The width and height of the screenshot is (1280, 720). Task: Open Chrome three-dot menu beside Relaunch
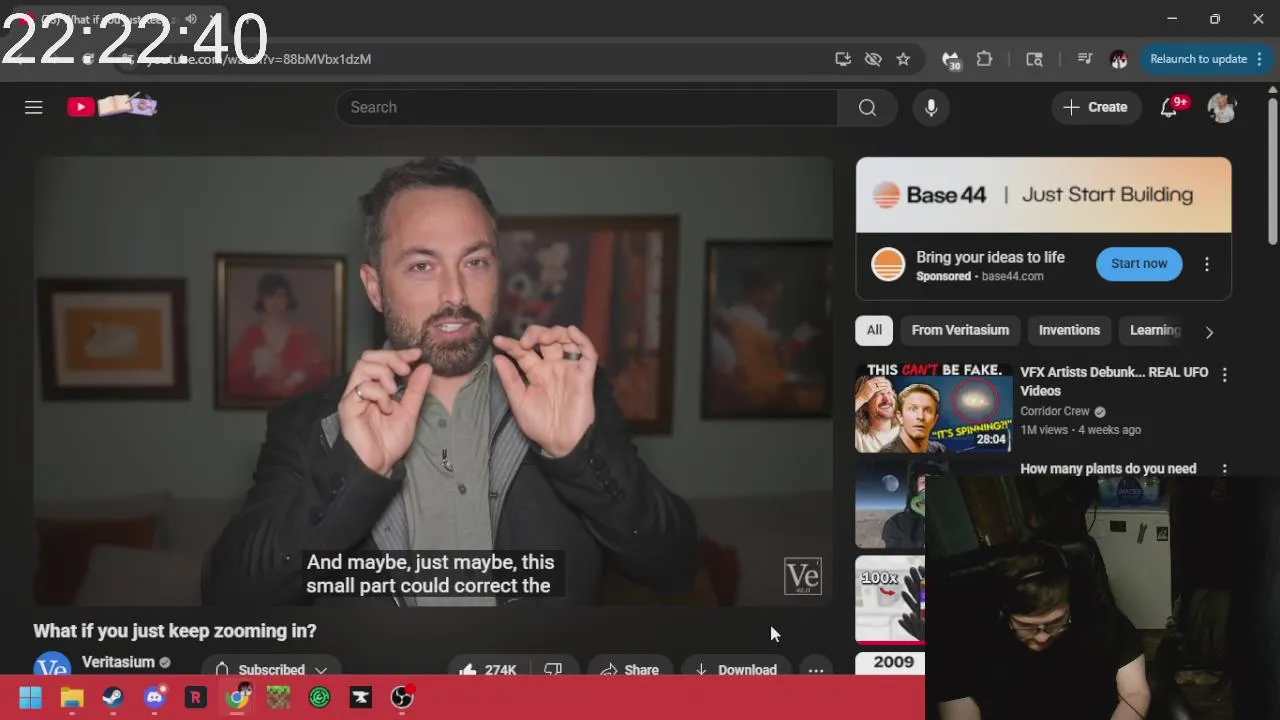pos(1260,59)
